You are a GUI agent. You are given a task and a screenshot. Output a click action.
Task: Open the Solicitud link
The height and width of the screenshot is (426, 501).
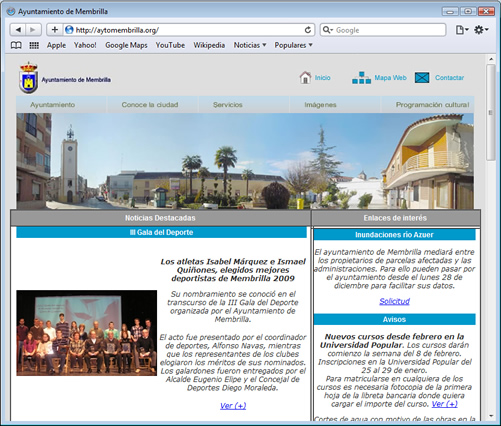coord(394,301)
